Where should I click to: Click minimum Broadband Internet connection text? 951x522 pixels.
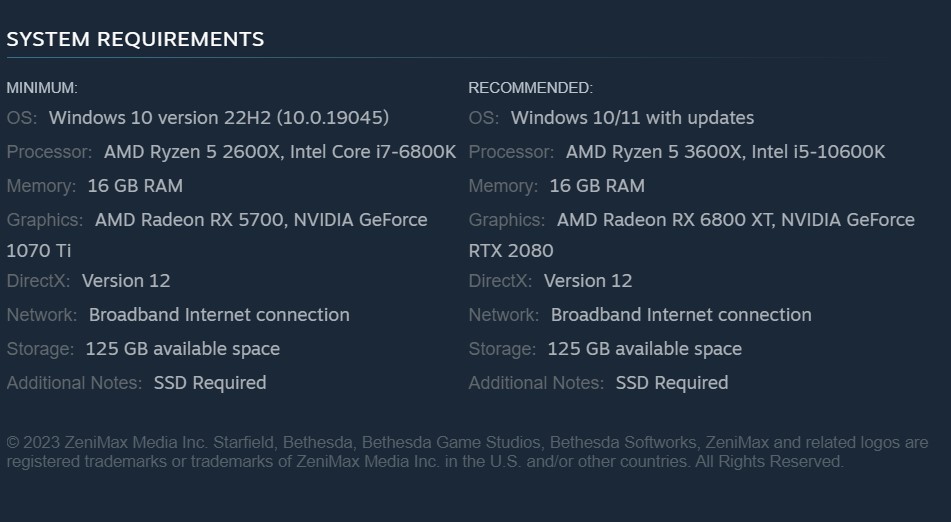click(219, 315)
